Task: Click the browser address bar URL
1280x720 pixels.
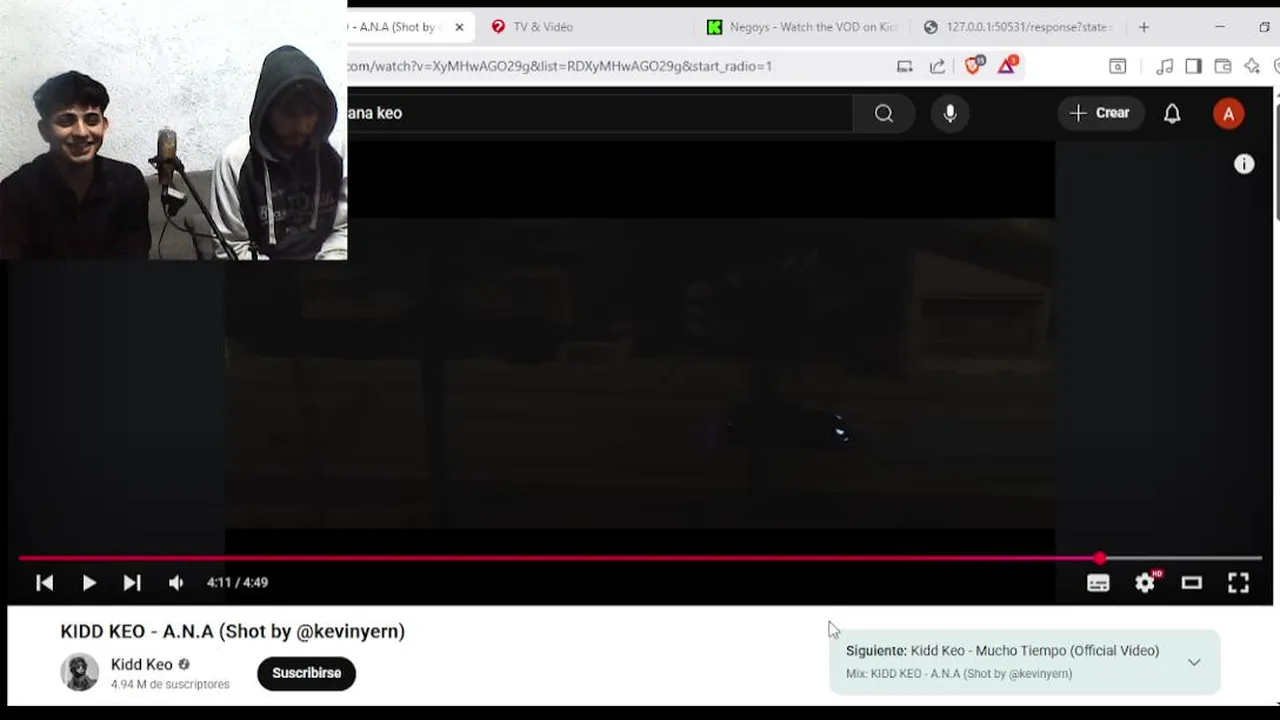Action: [x=560, y=66]
